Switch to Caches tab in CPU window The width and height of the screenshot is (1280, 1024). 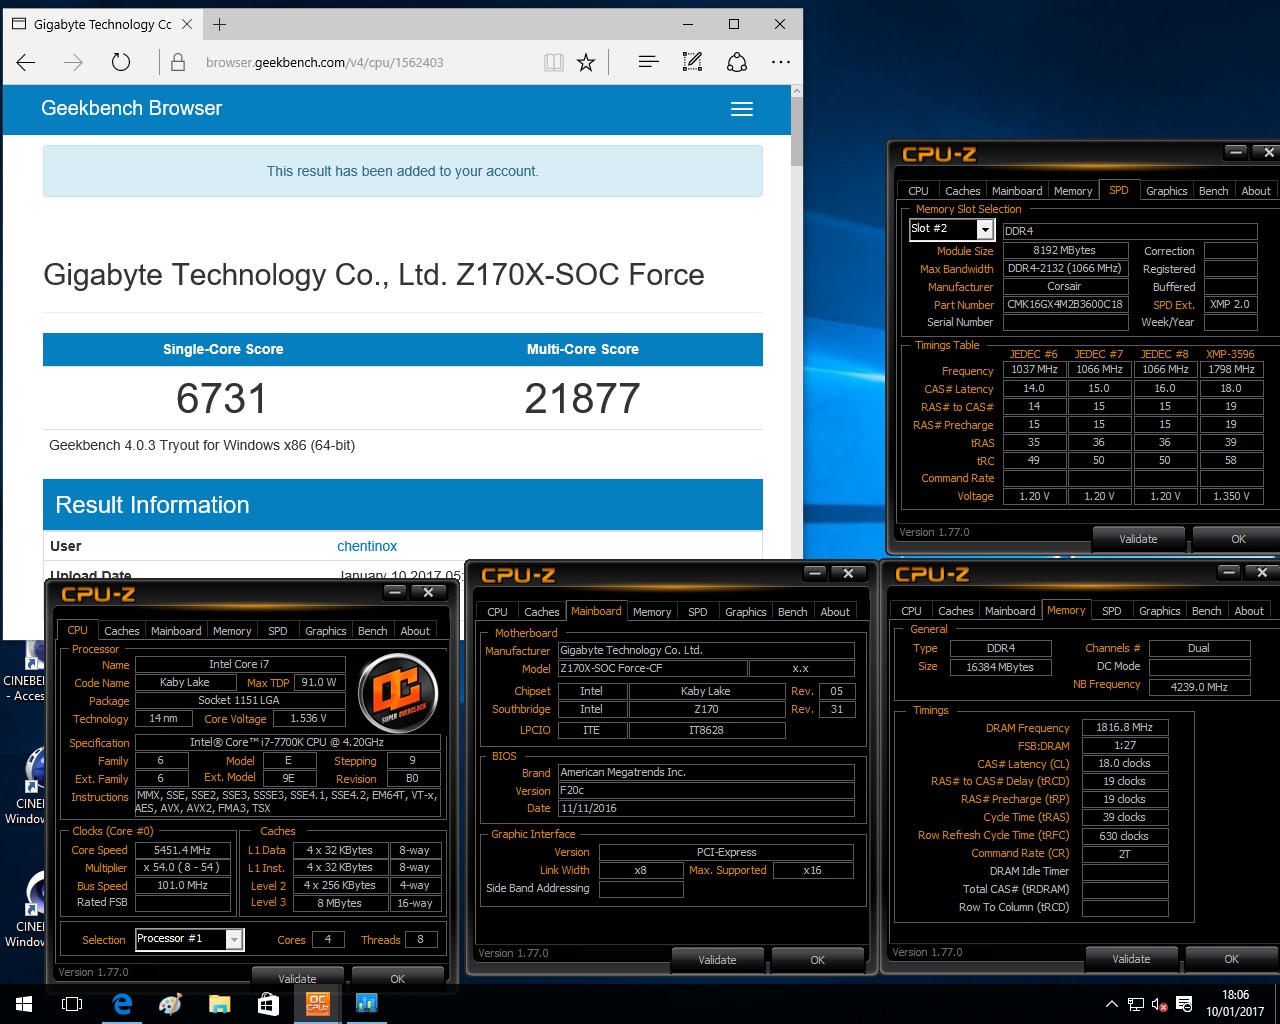point(122,631)
